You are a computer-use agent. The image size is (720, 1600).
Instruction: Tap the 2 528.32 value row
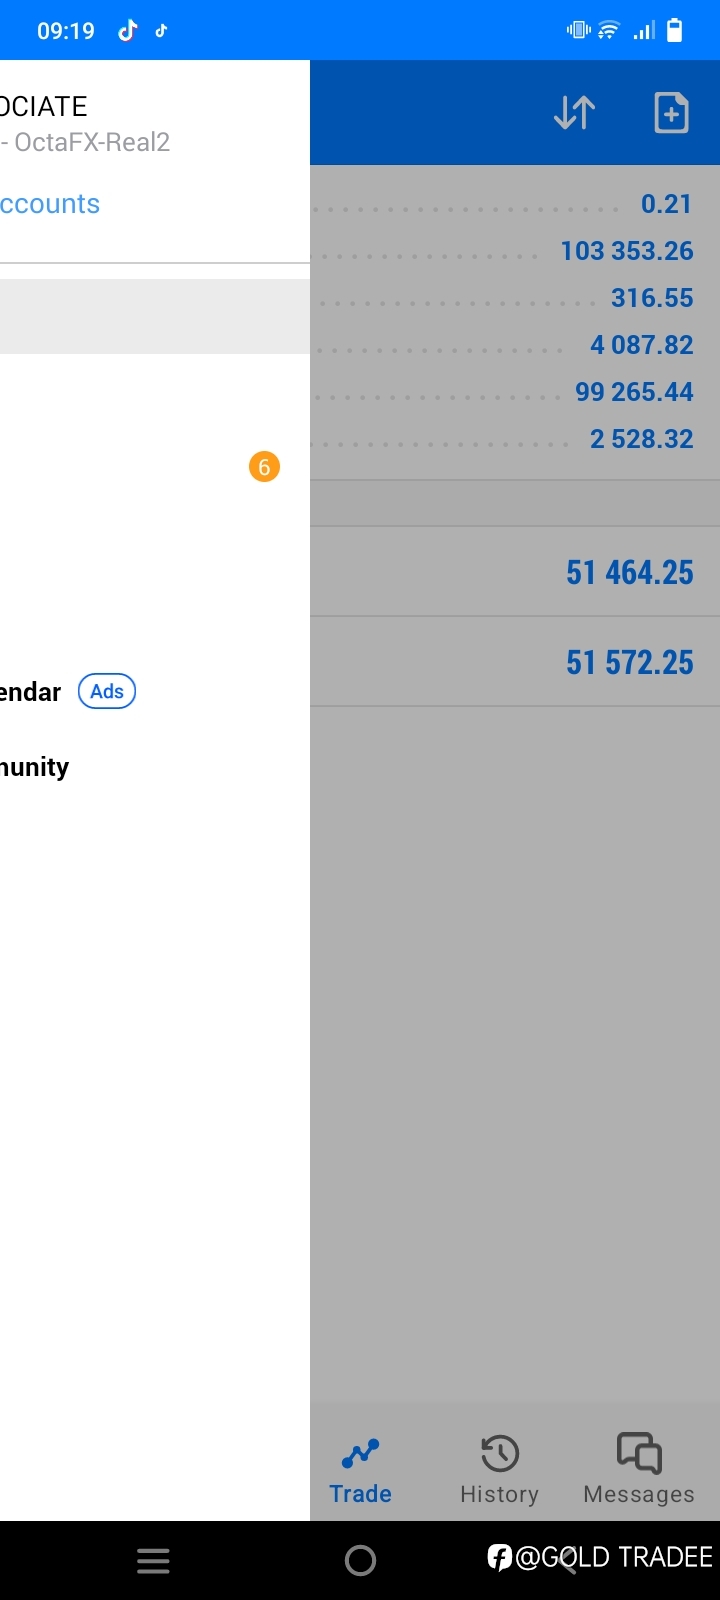coord(515,439)
